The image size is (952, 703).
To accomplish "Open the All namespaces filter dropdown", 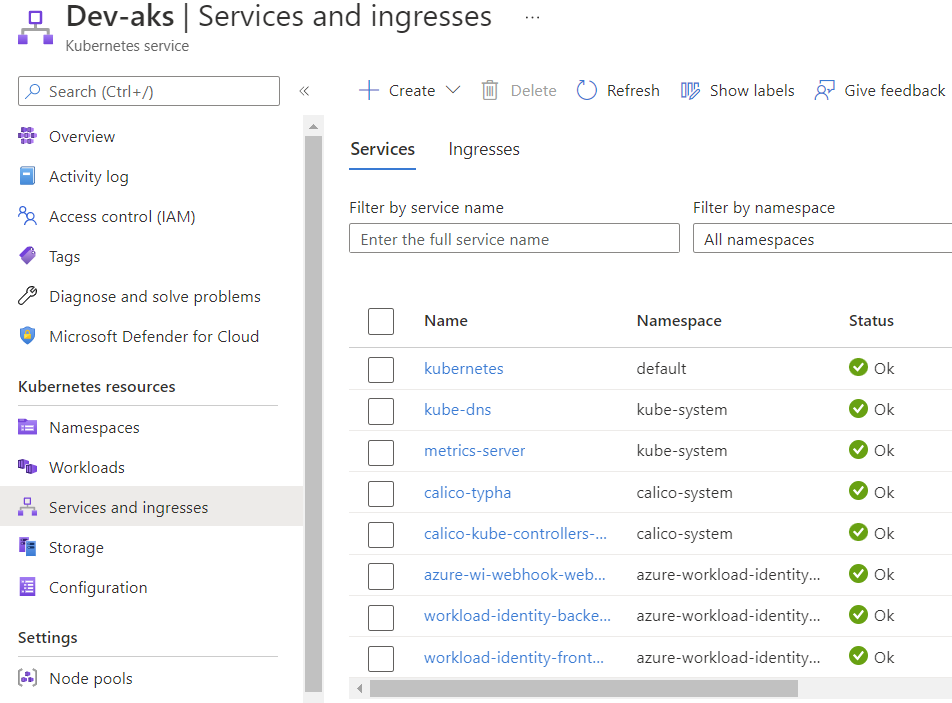I will coord(823,238).
